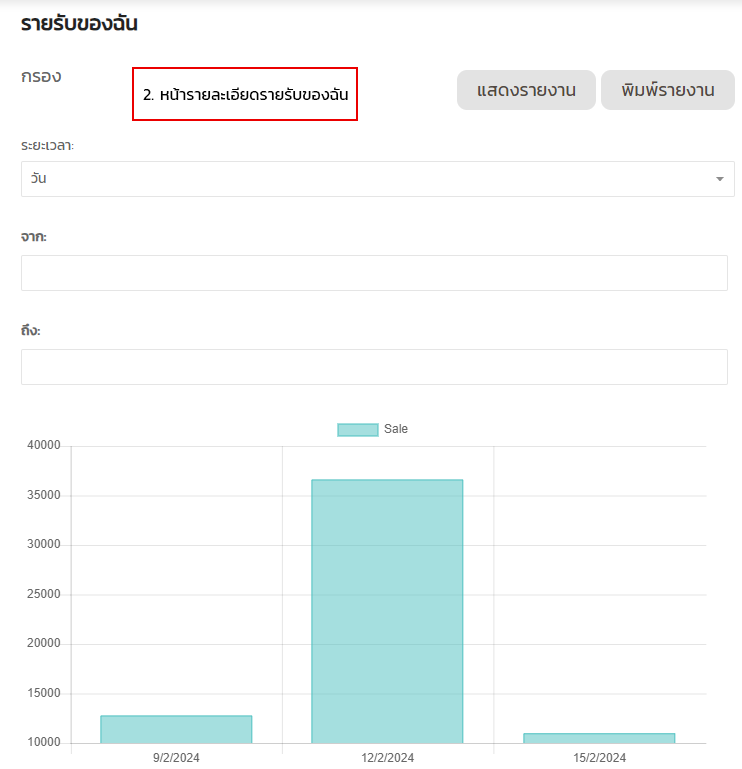The width and height of the screenshot is (742, 769).
Task: Click the 12/2/2024 x-axis label
Action: pos(387,758)
